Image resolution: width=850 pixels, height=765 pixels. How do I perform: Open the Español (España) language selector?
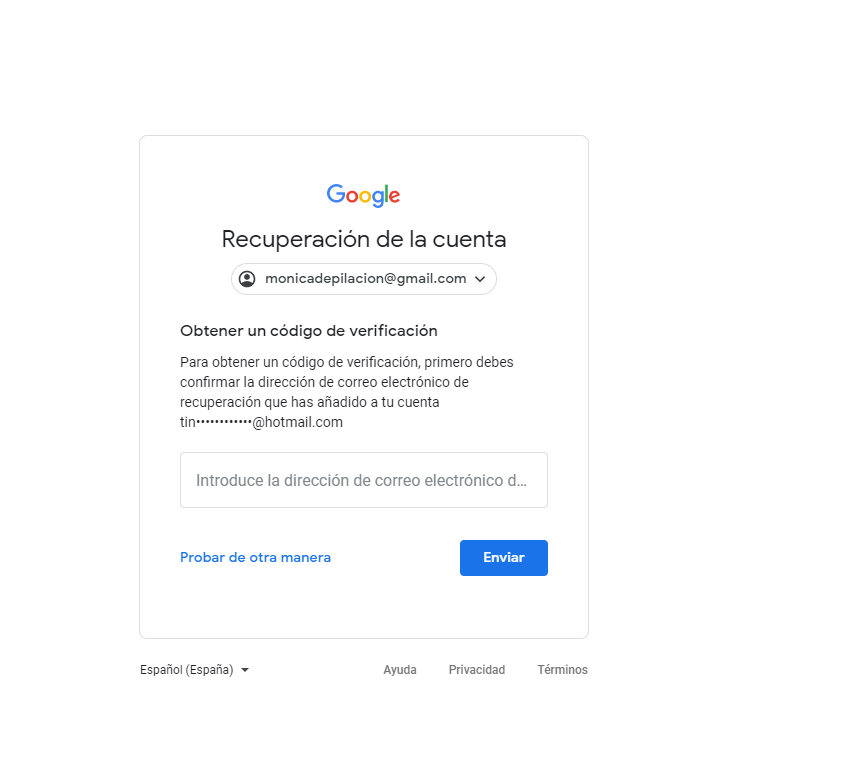(194, 670)
